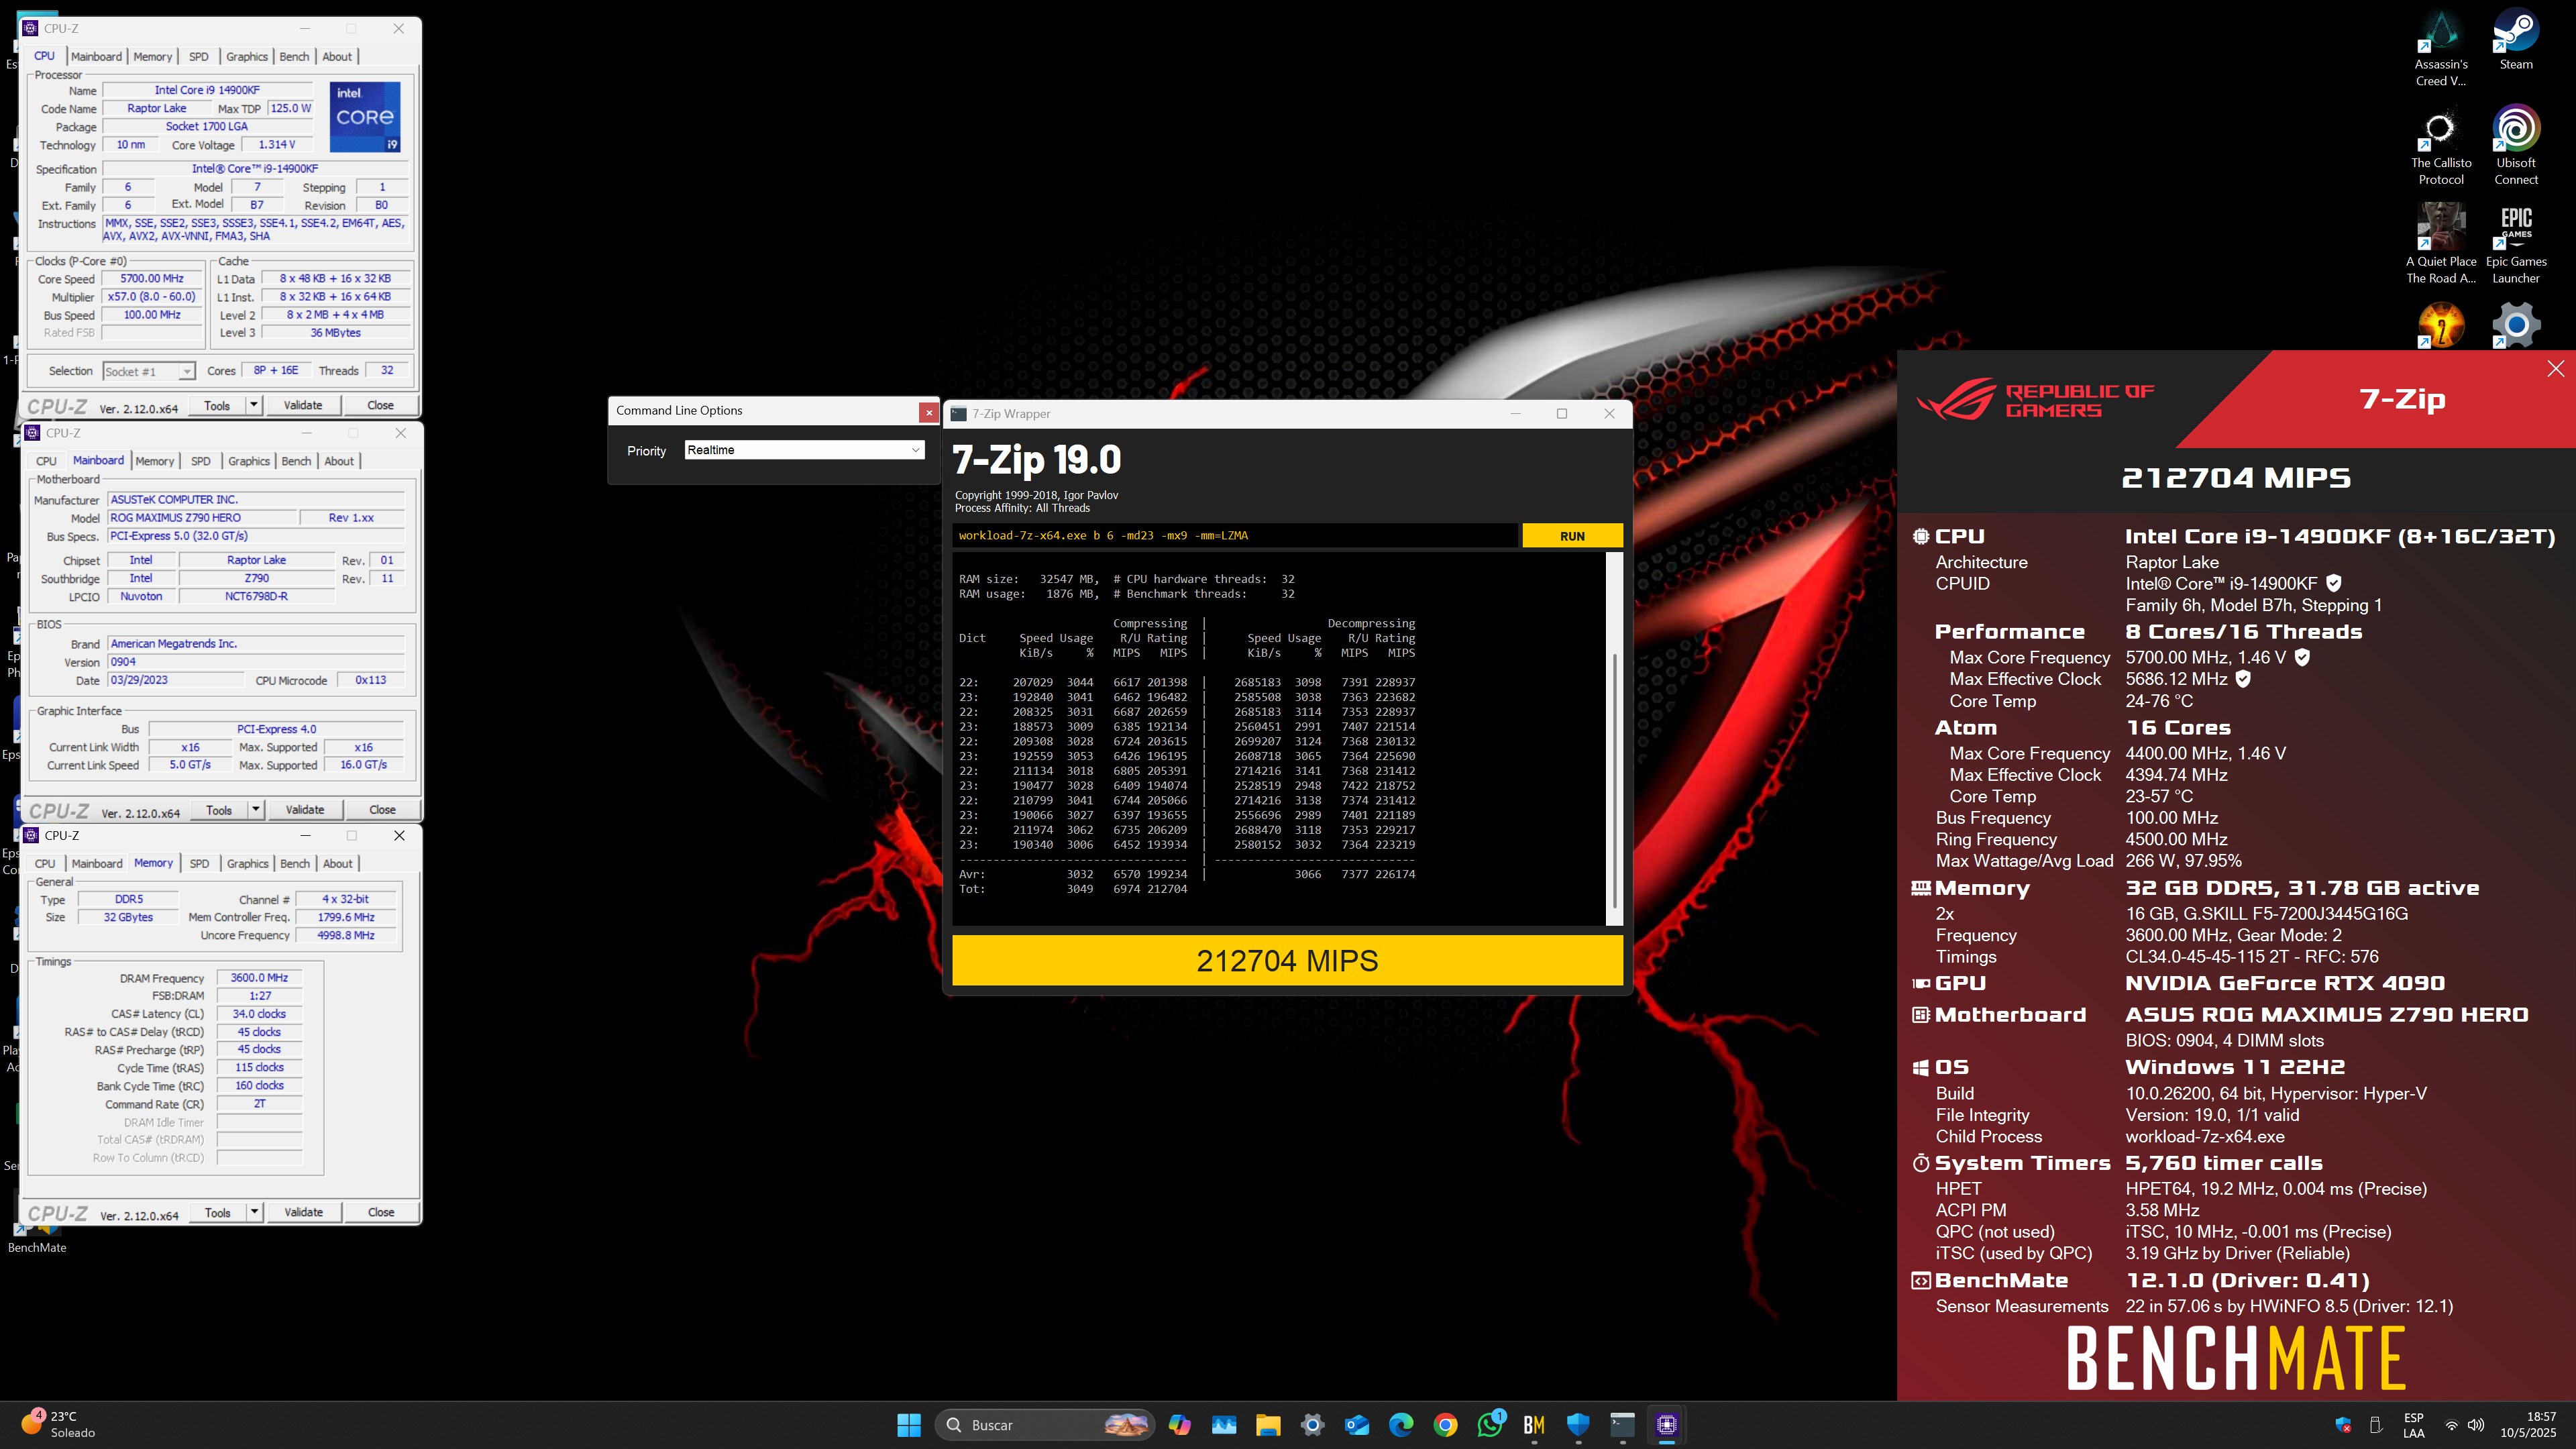
Task: Click the weather widget showing 23°C
Action: [58, 1424]
